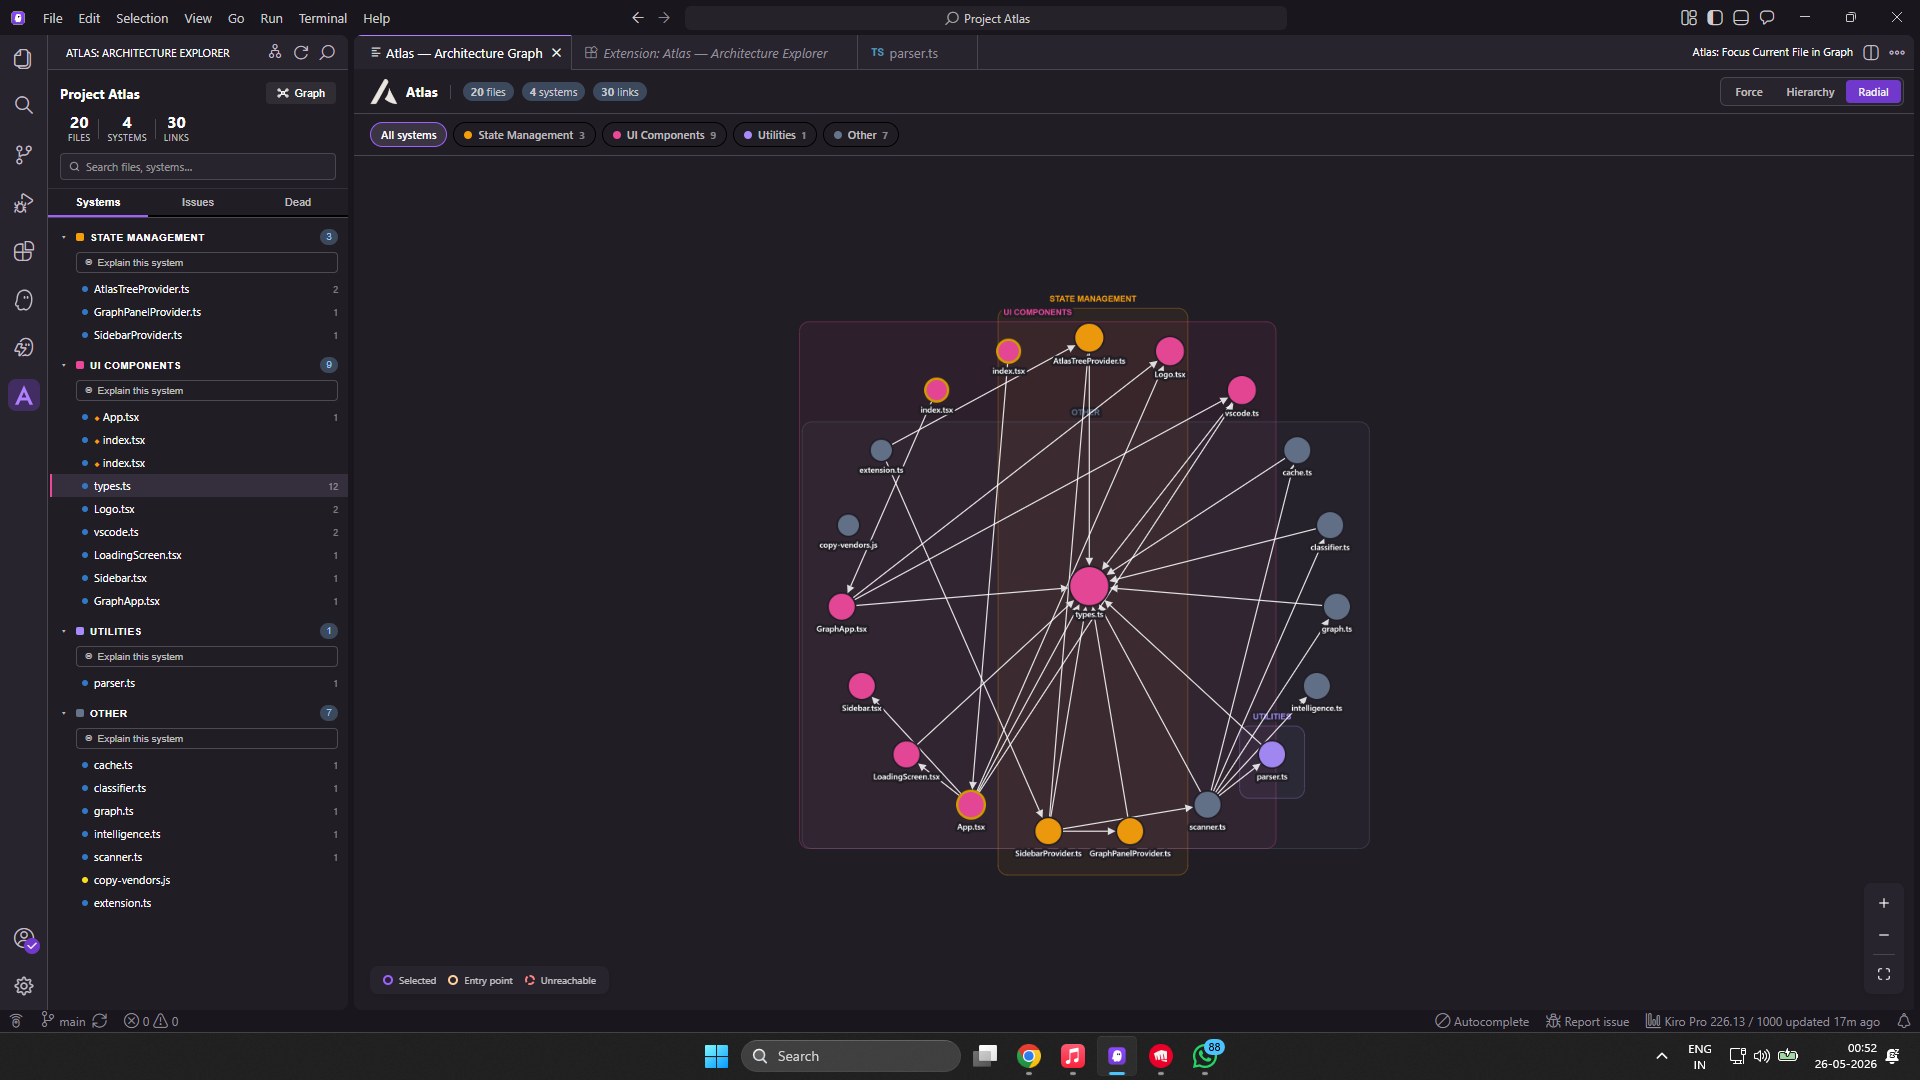Open the main branch picker
The width and height of the screenshot is (1920, 1080).
tap(63, 1021)
